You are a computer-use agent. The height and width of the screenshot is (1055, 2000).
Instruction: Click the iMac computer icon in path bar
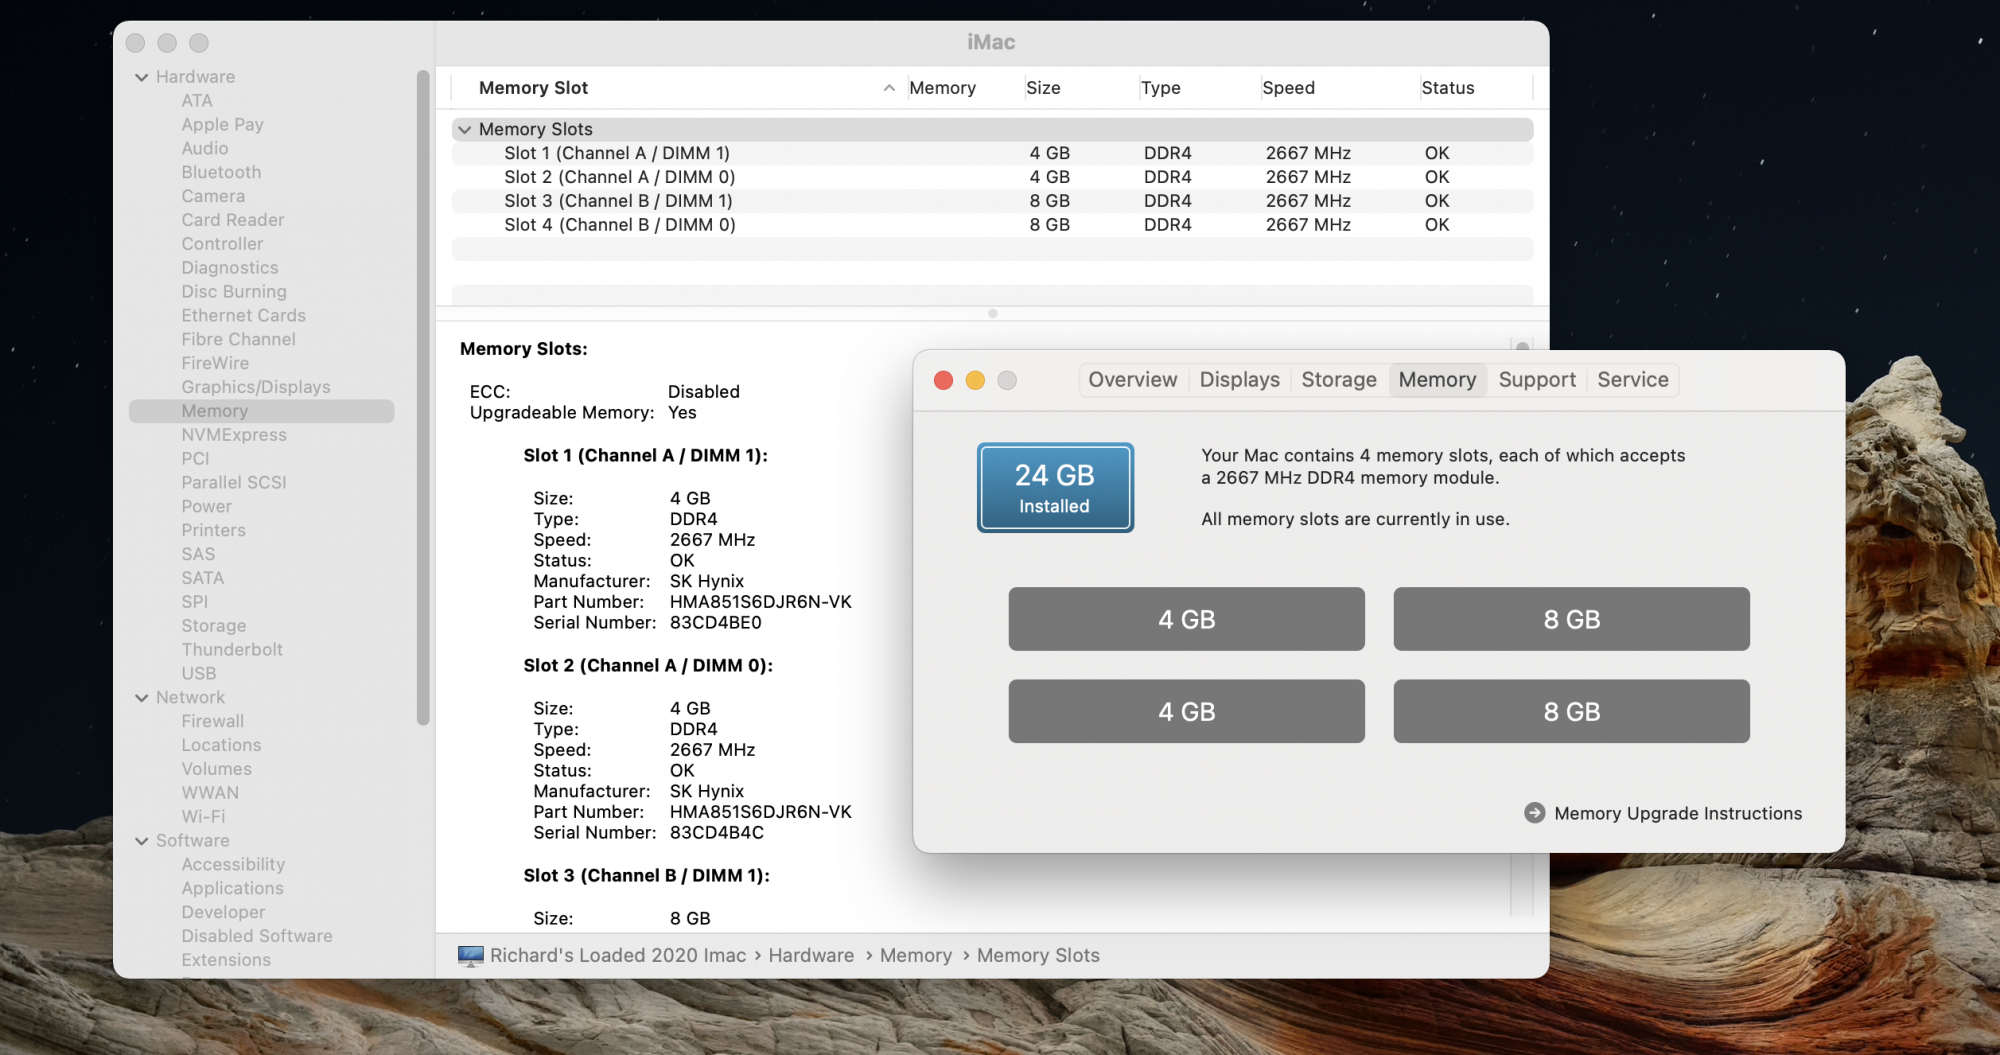click(x=470, y=956)
